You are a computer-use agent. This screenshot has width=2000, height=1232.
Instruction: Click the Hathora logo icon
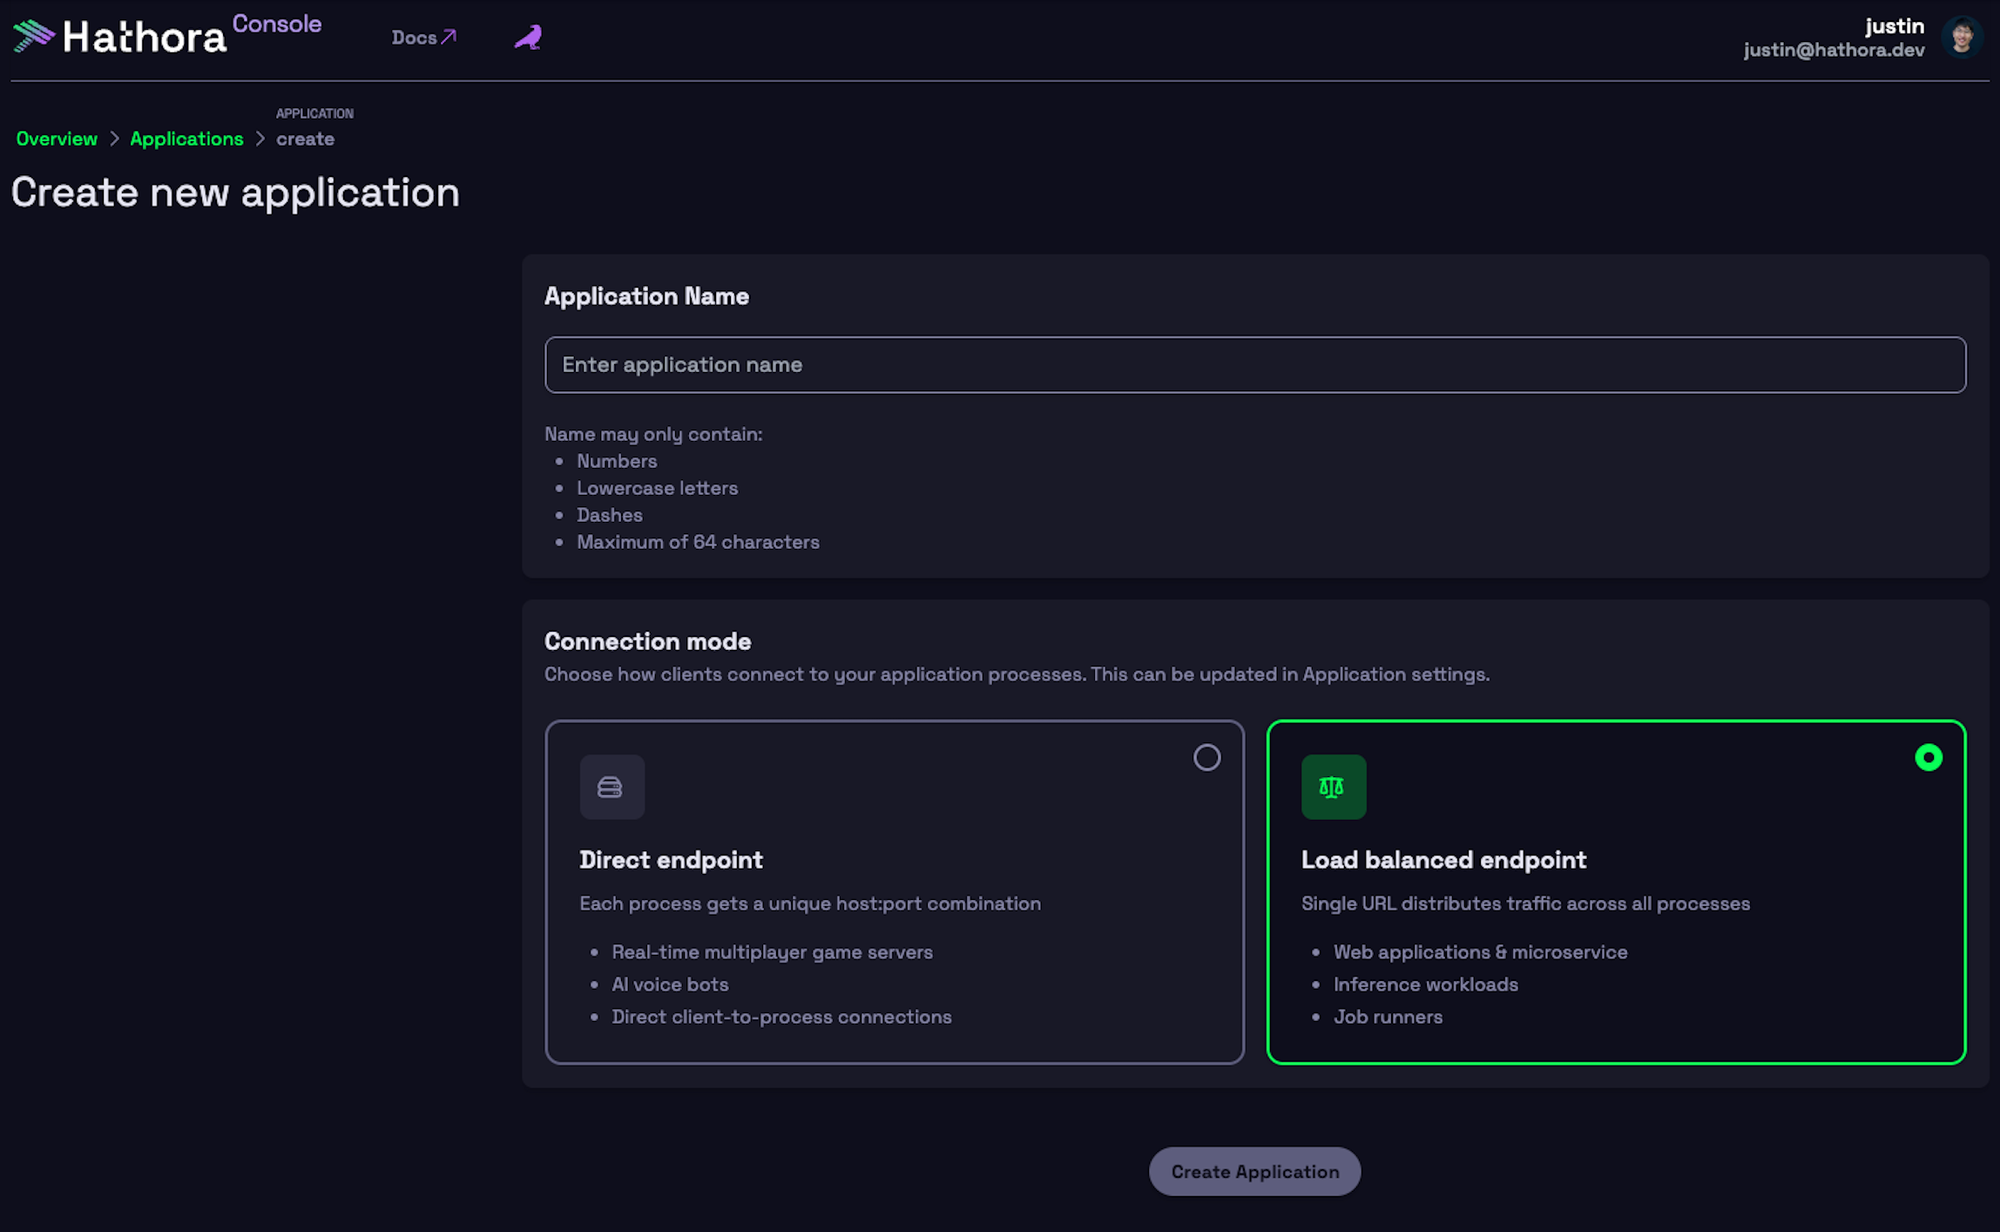(x=33, y=36)
